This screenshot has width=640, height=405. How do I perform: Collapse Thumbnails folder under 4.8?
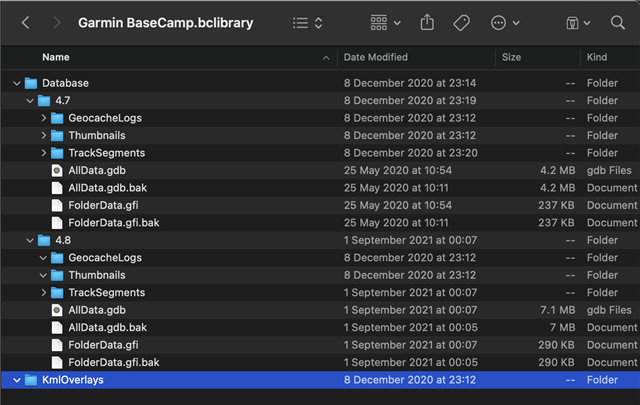(x=43, y=276)
